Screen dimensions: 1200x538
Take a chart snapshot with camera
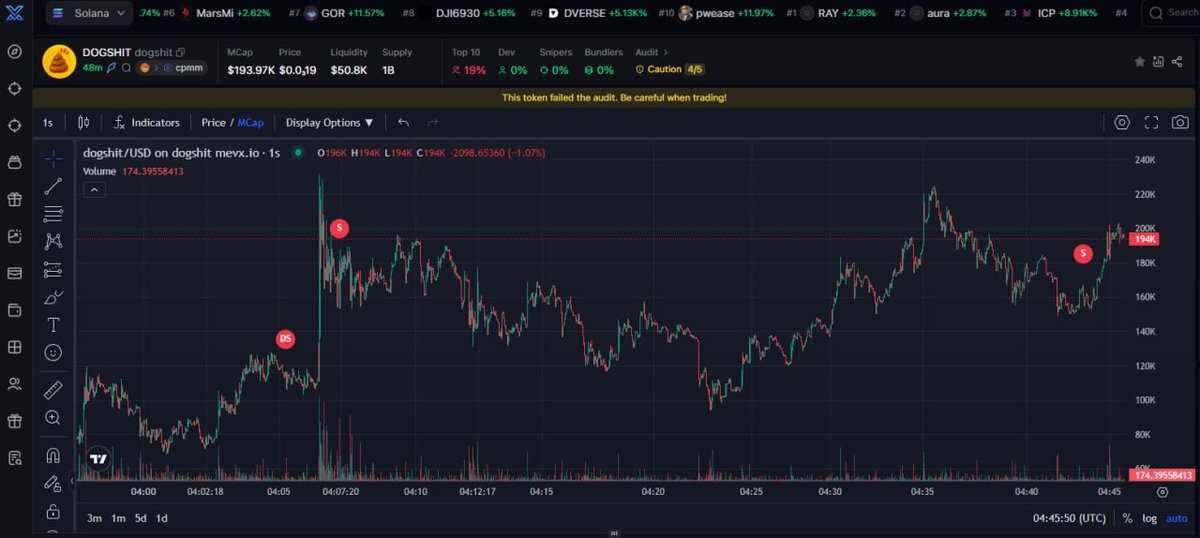pyautogui.click(x=1181, y=122)
